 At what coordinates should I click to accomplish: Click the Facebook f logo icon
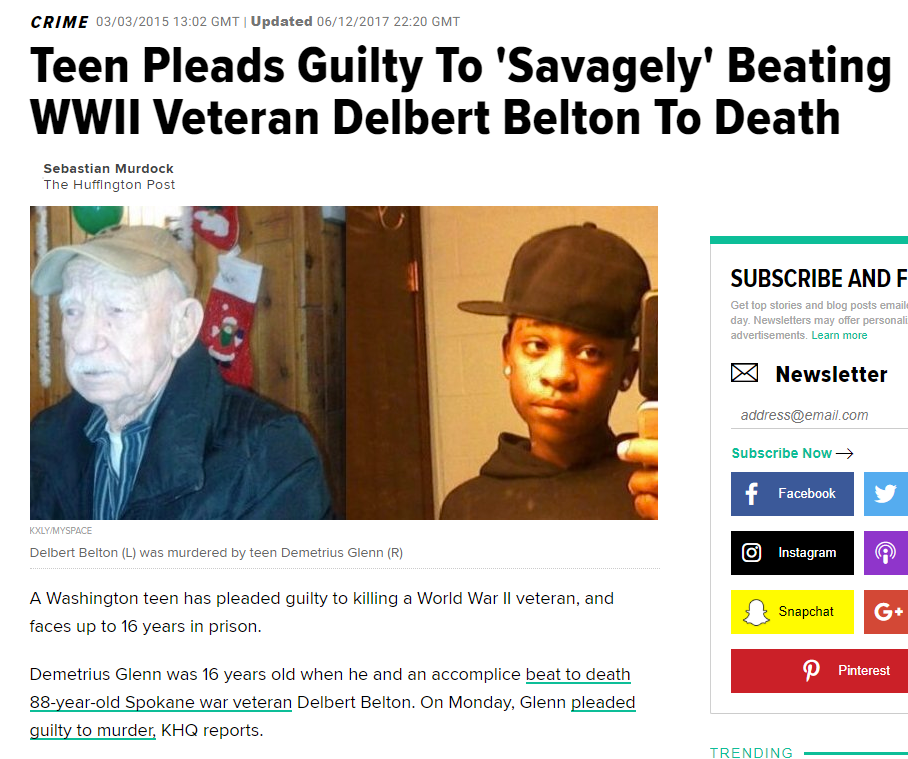751,494
